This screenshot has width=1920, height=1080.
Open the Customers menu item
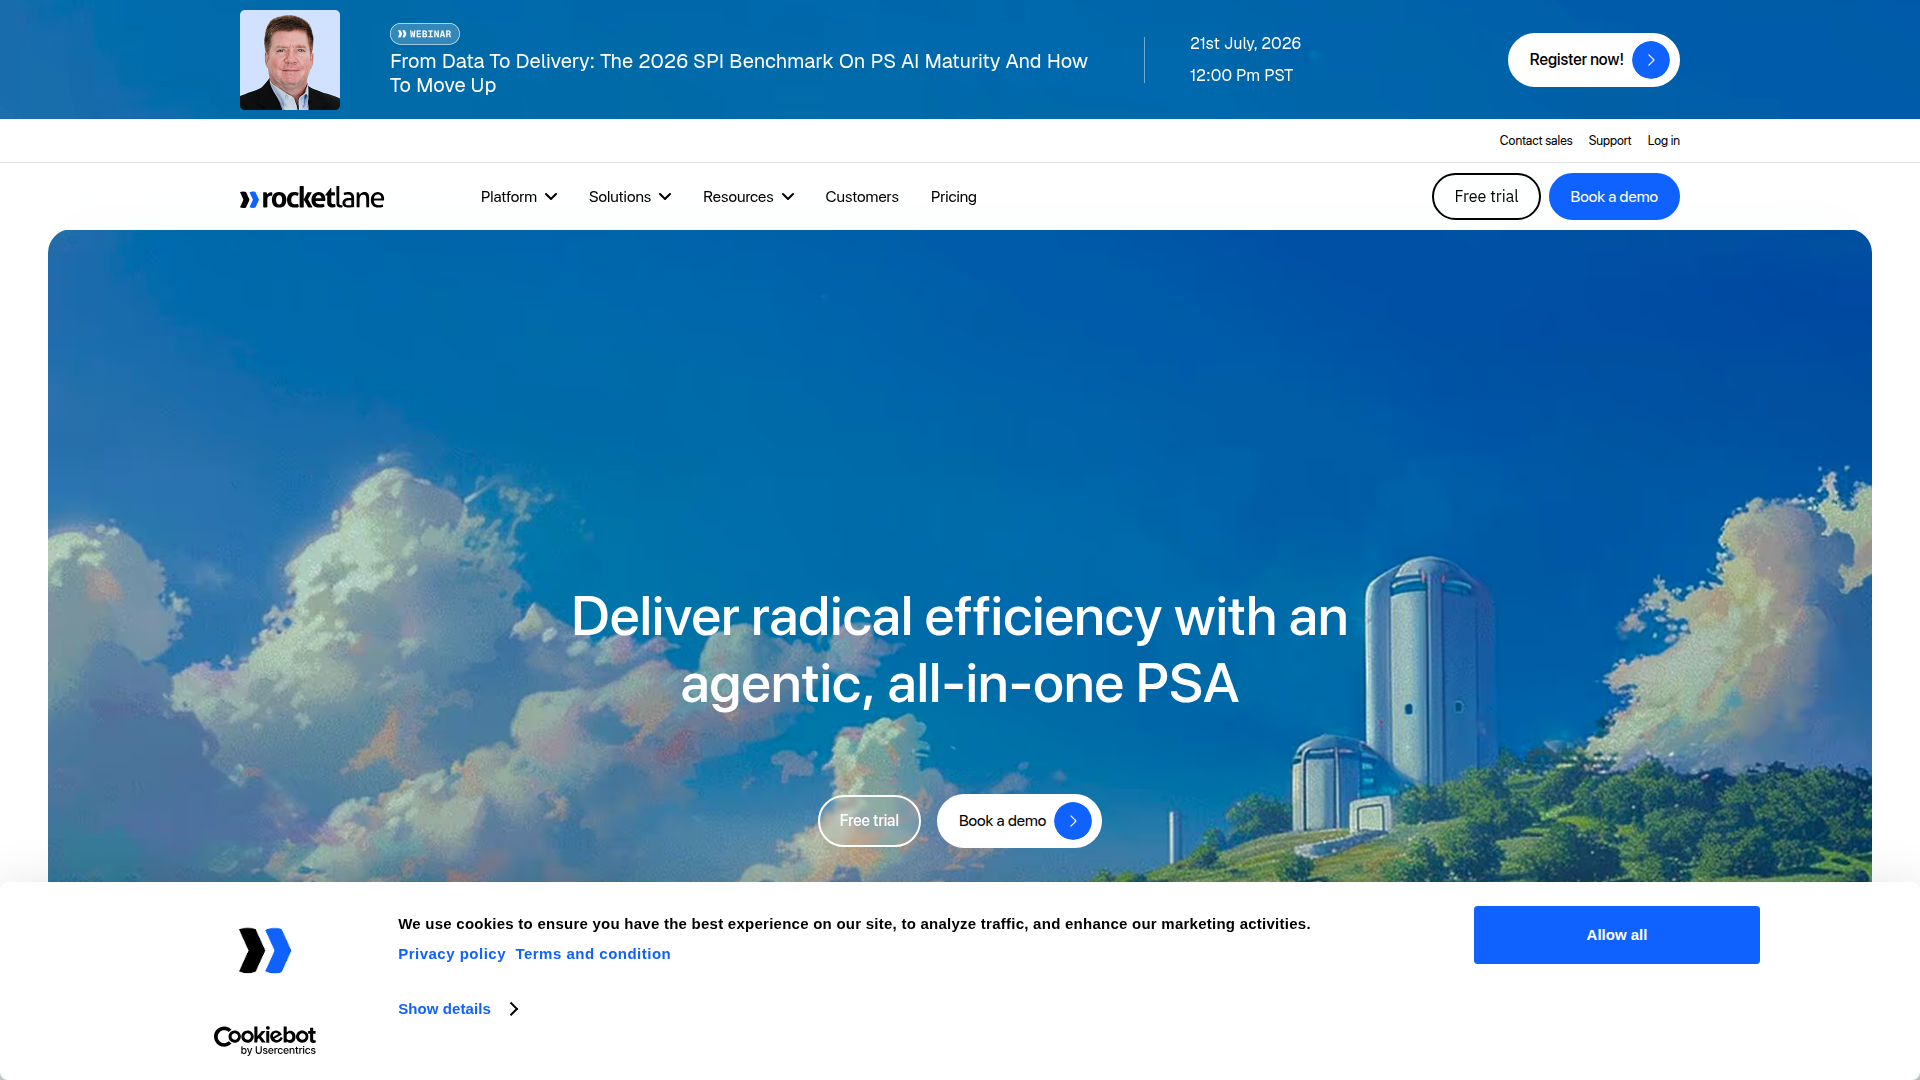point(862,197)
